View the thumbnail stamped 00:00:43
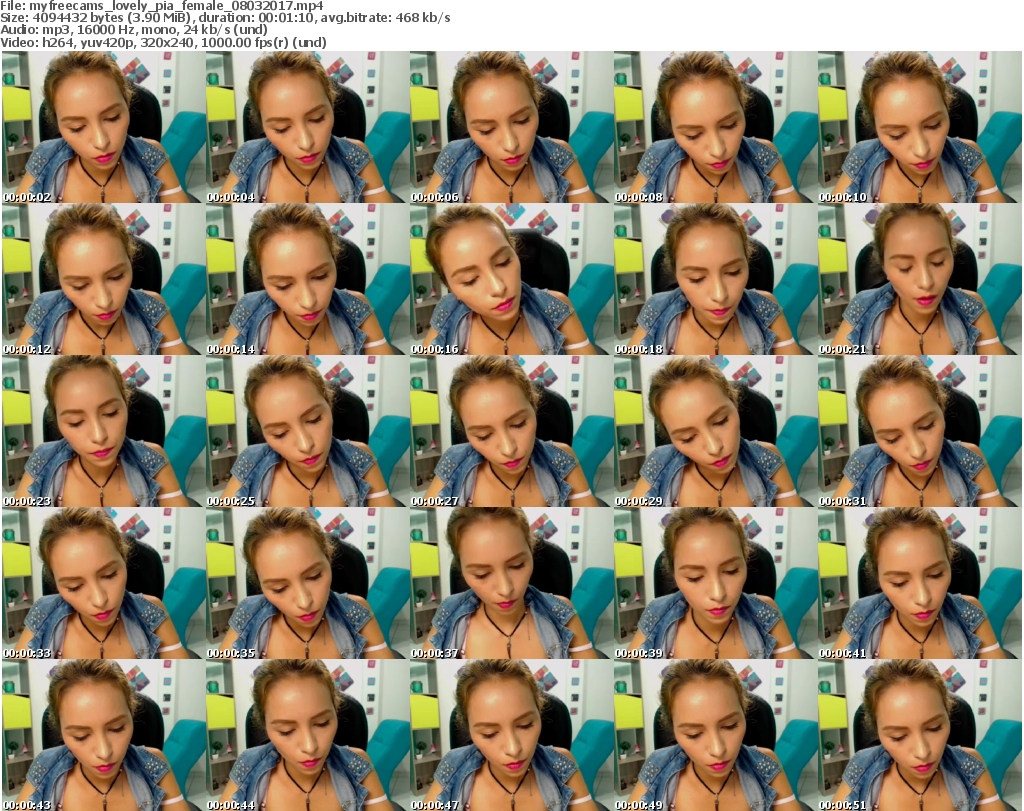Viewport: 1024px width, 811px height. pos(103,735)
